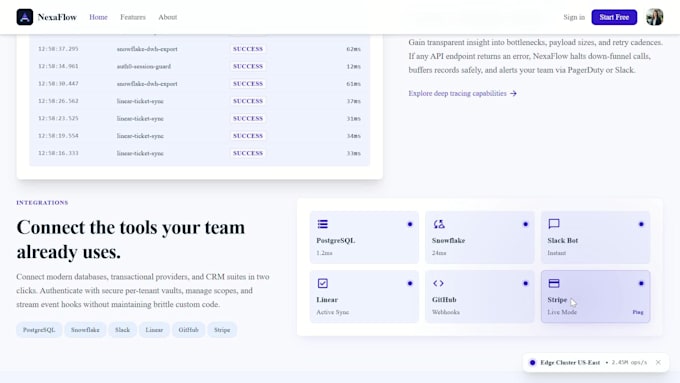Select the Stripe tag pill
The image size is (680, 383).
point(222,330)
